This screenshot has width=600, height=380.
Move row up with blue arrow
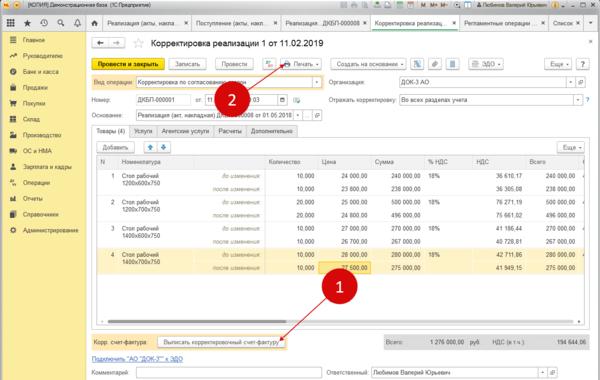[x=150, y=147]
